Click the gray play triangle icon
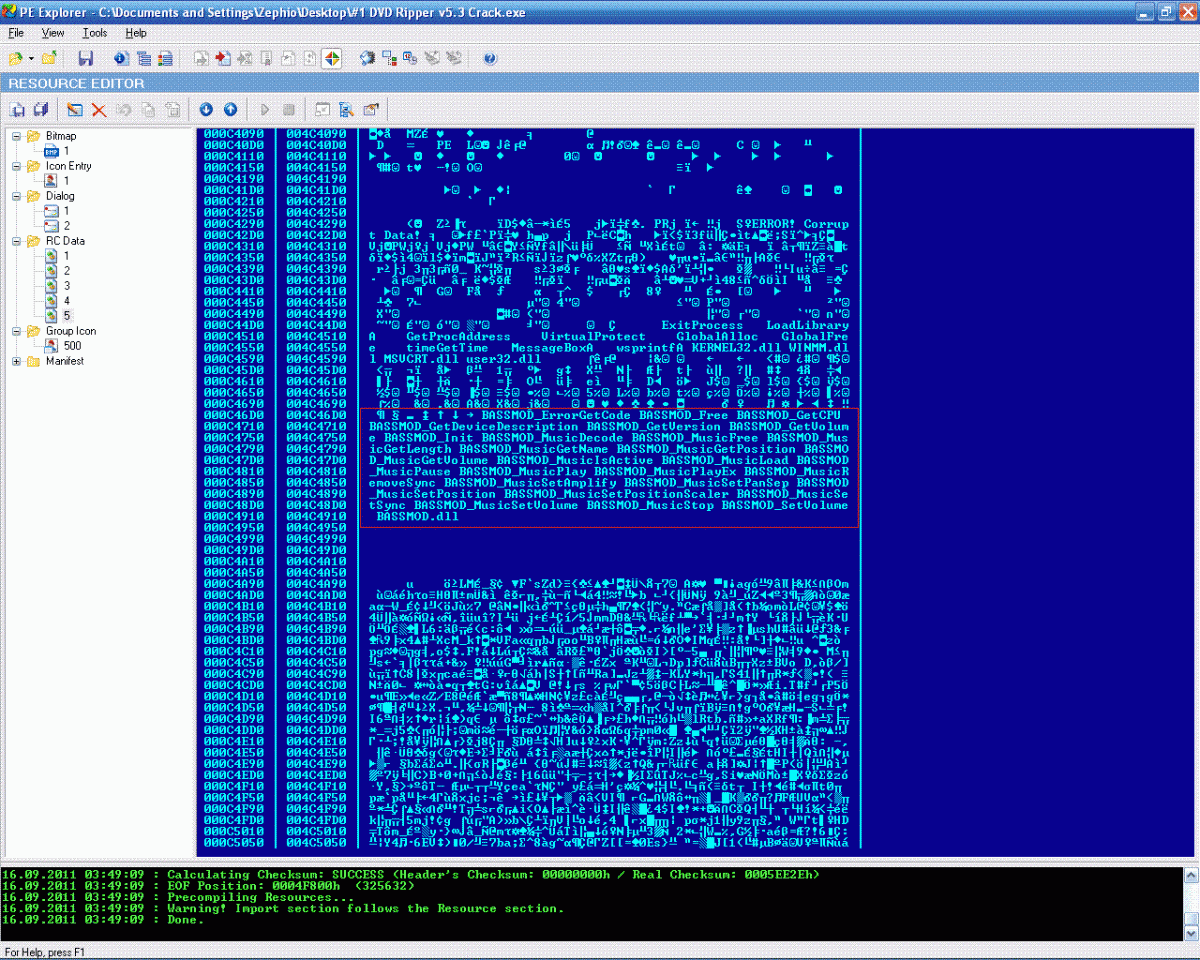 pos(265,109)
